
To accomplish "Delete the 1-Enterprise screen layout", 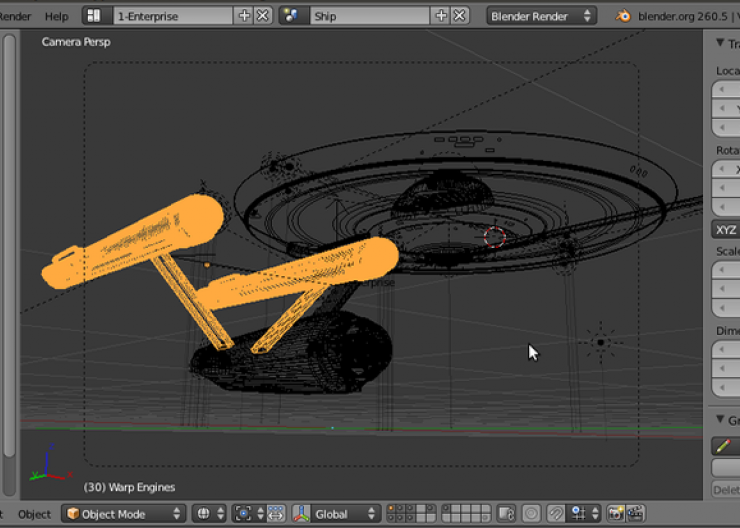I will click(263, 16).
